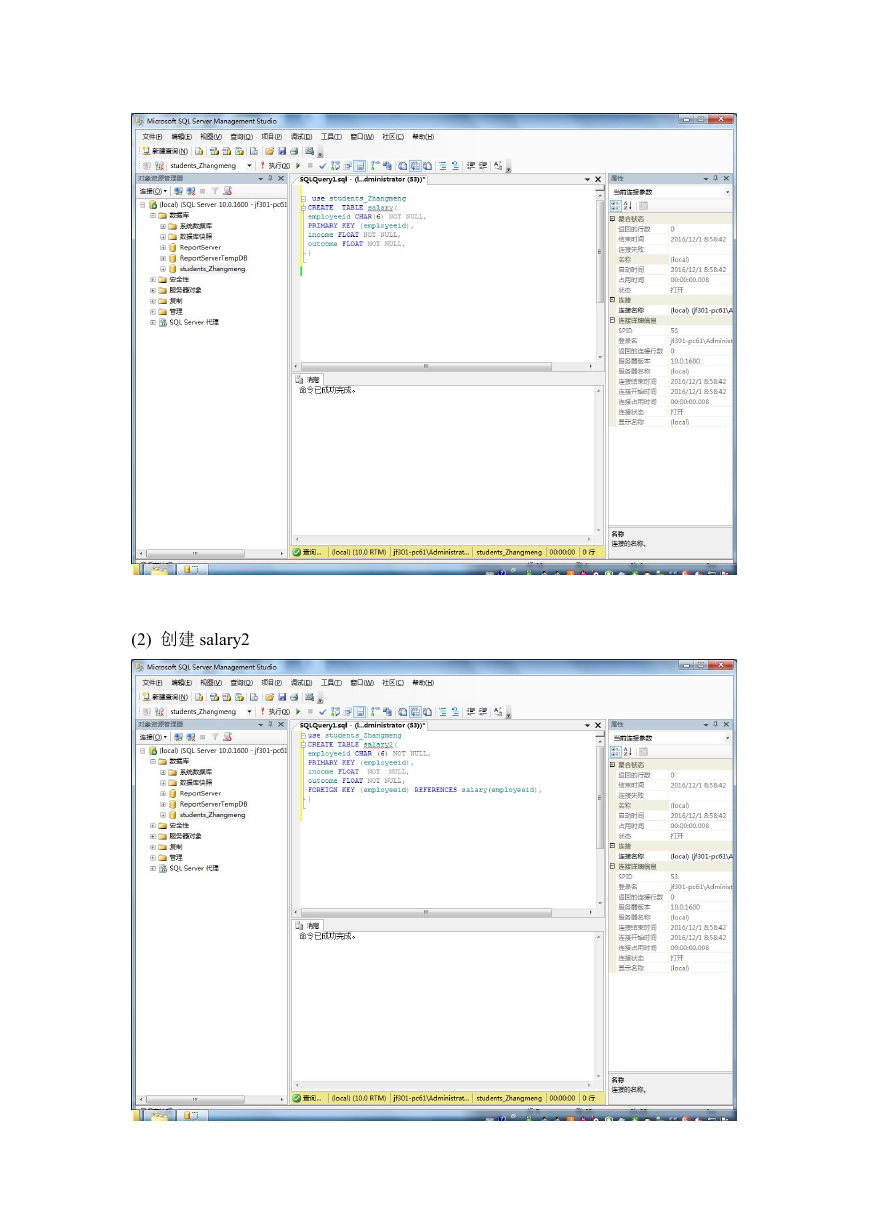This screenshot has width=869, height=1228.
Task: Select ReportServerTempDB in upper tree
Action: [x=213, y=258]
